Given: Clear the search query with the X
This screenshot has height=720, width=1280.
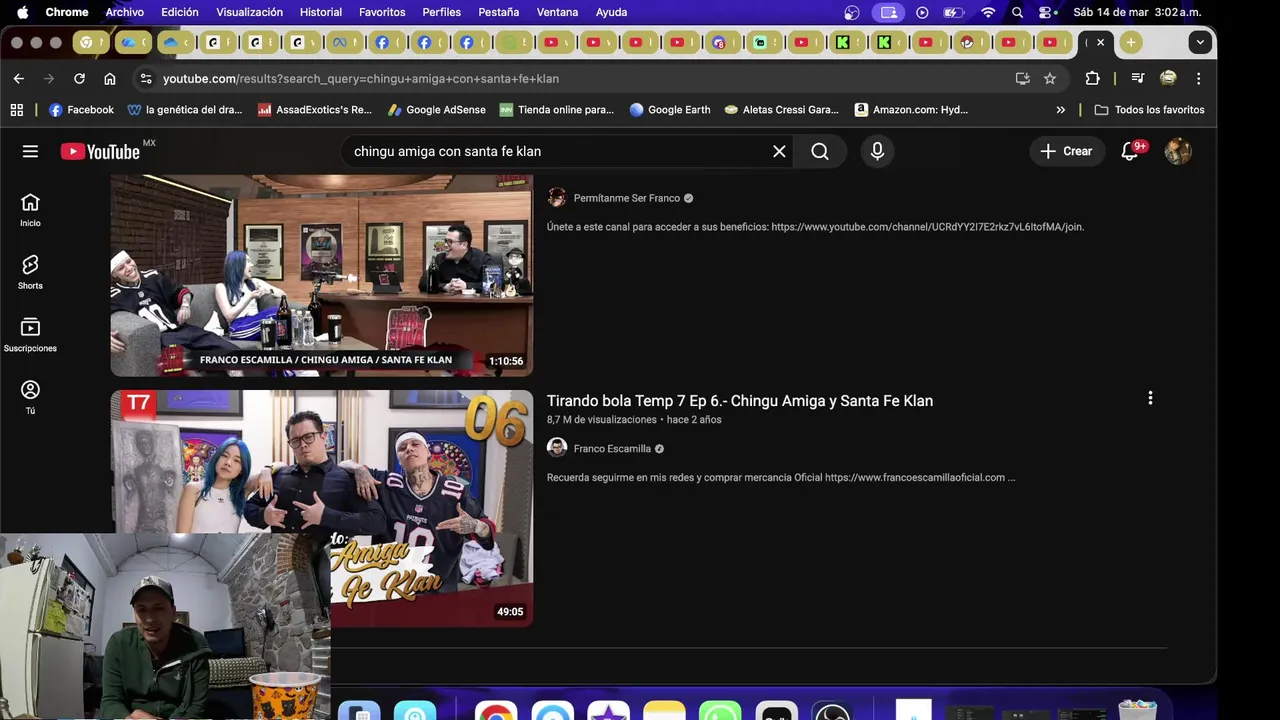Looking at the screenshot, I should [x=779, y=151].
